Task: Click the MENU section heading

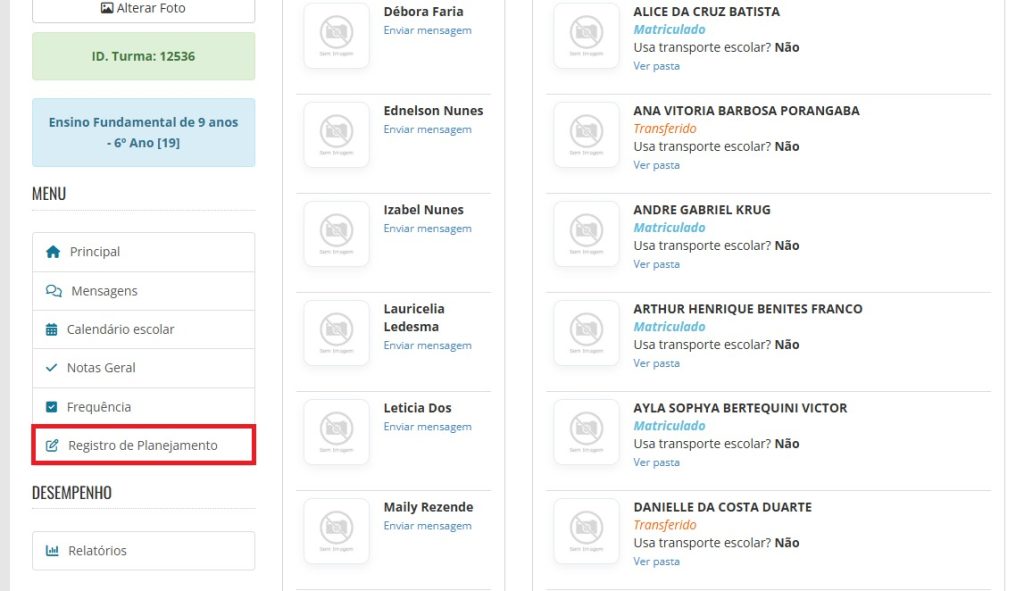Action: (49, 194)
